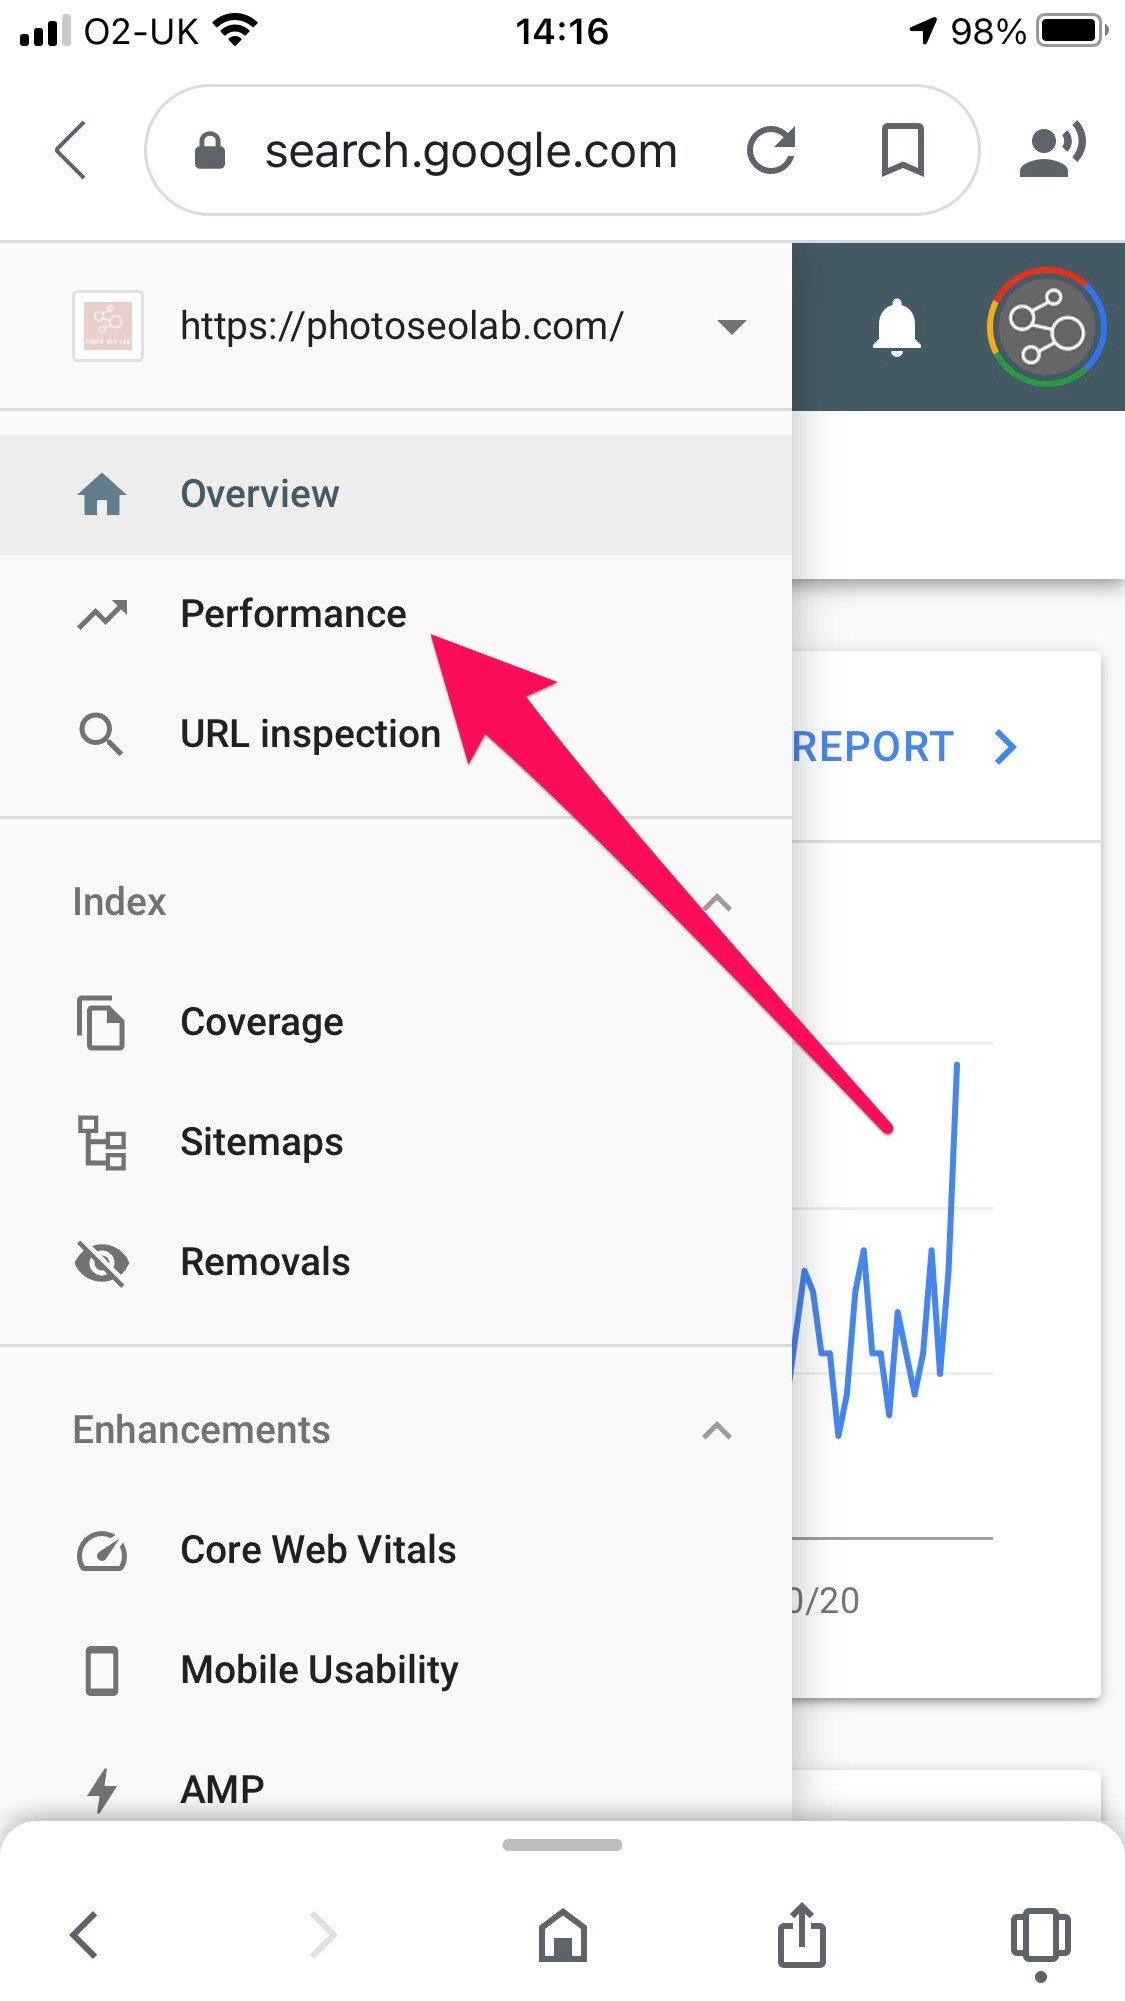Open the search.google.com address field
This screenshot has width=1125, height=2001.
point(561,150)
